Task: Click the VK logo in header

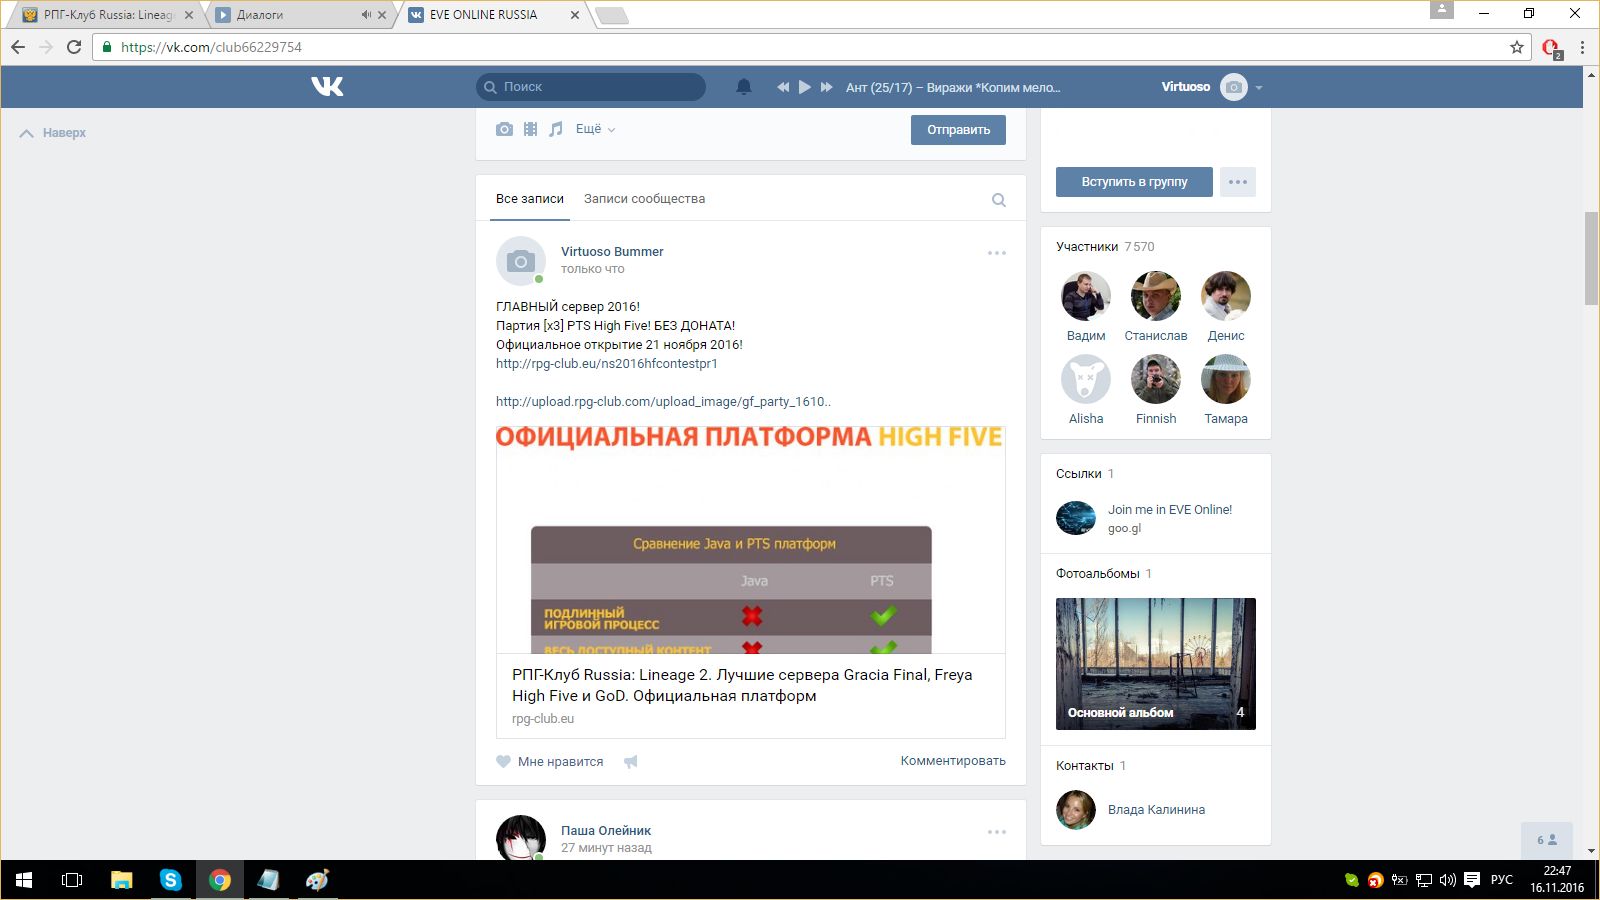Action: 327,87
